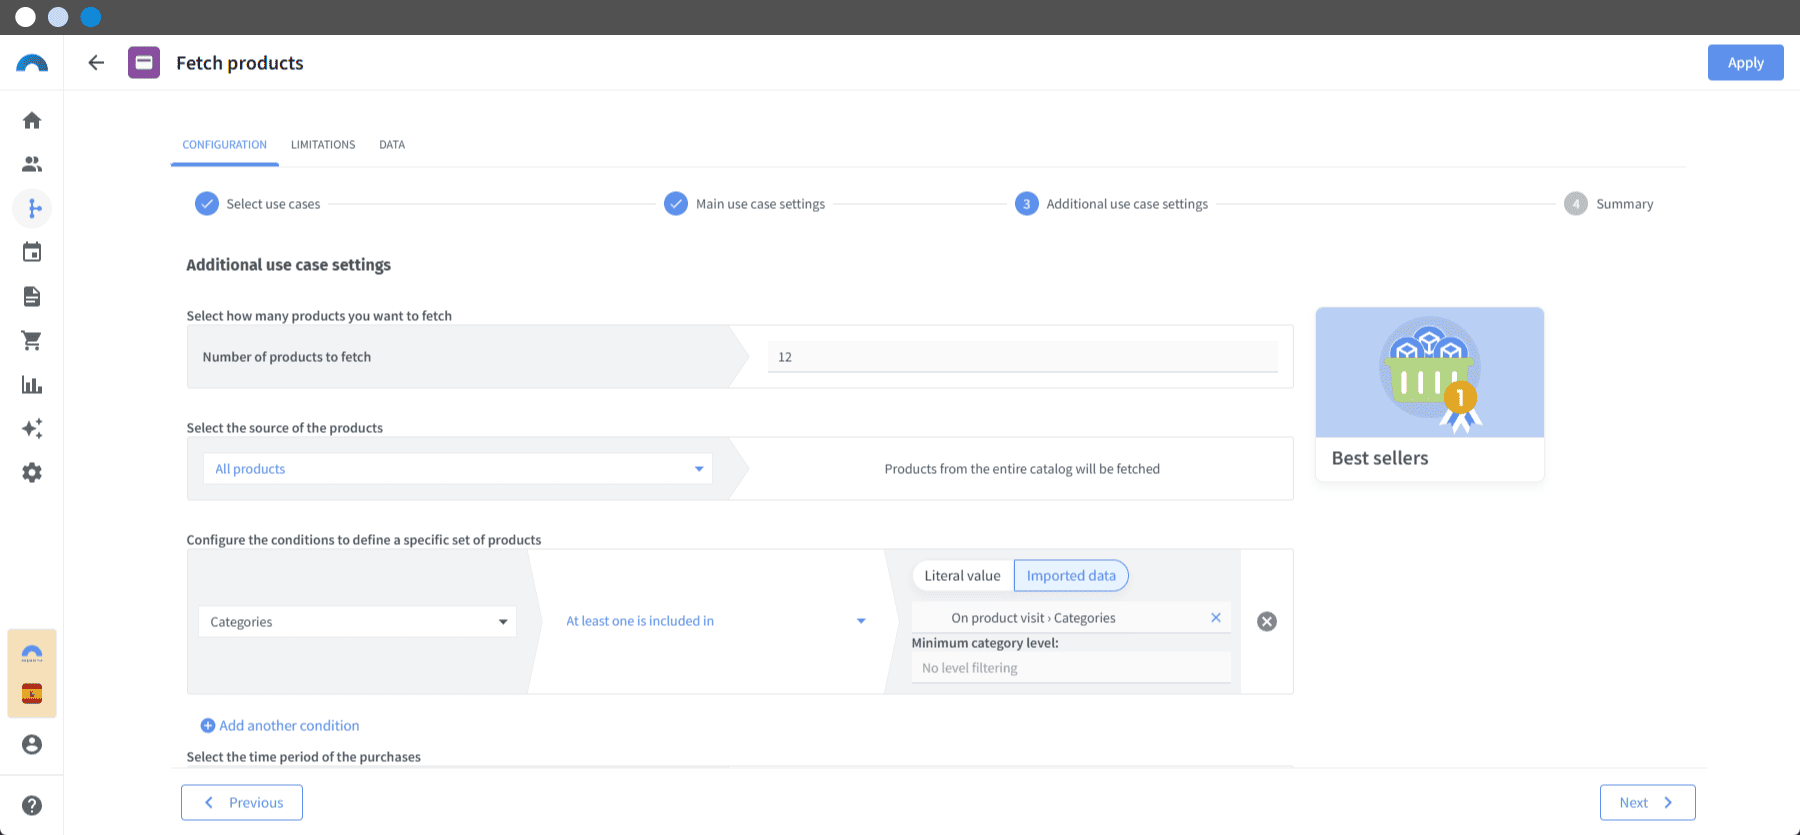The width and height of the screenshot is (1800, 835).
Task: Open the analytics bar chart icon in the sidebar
Action: coord(32,384)
